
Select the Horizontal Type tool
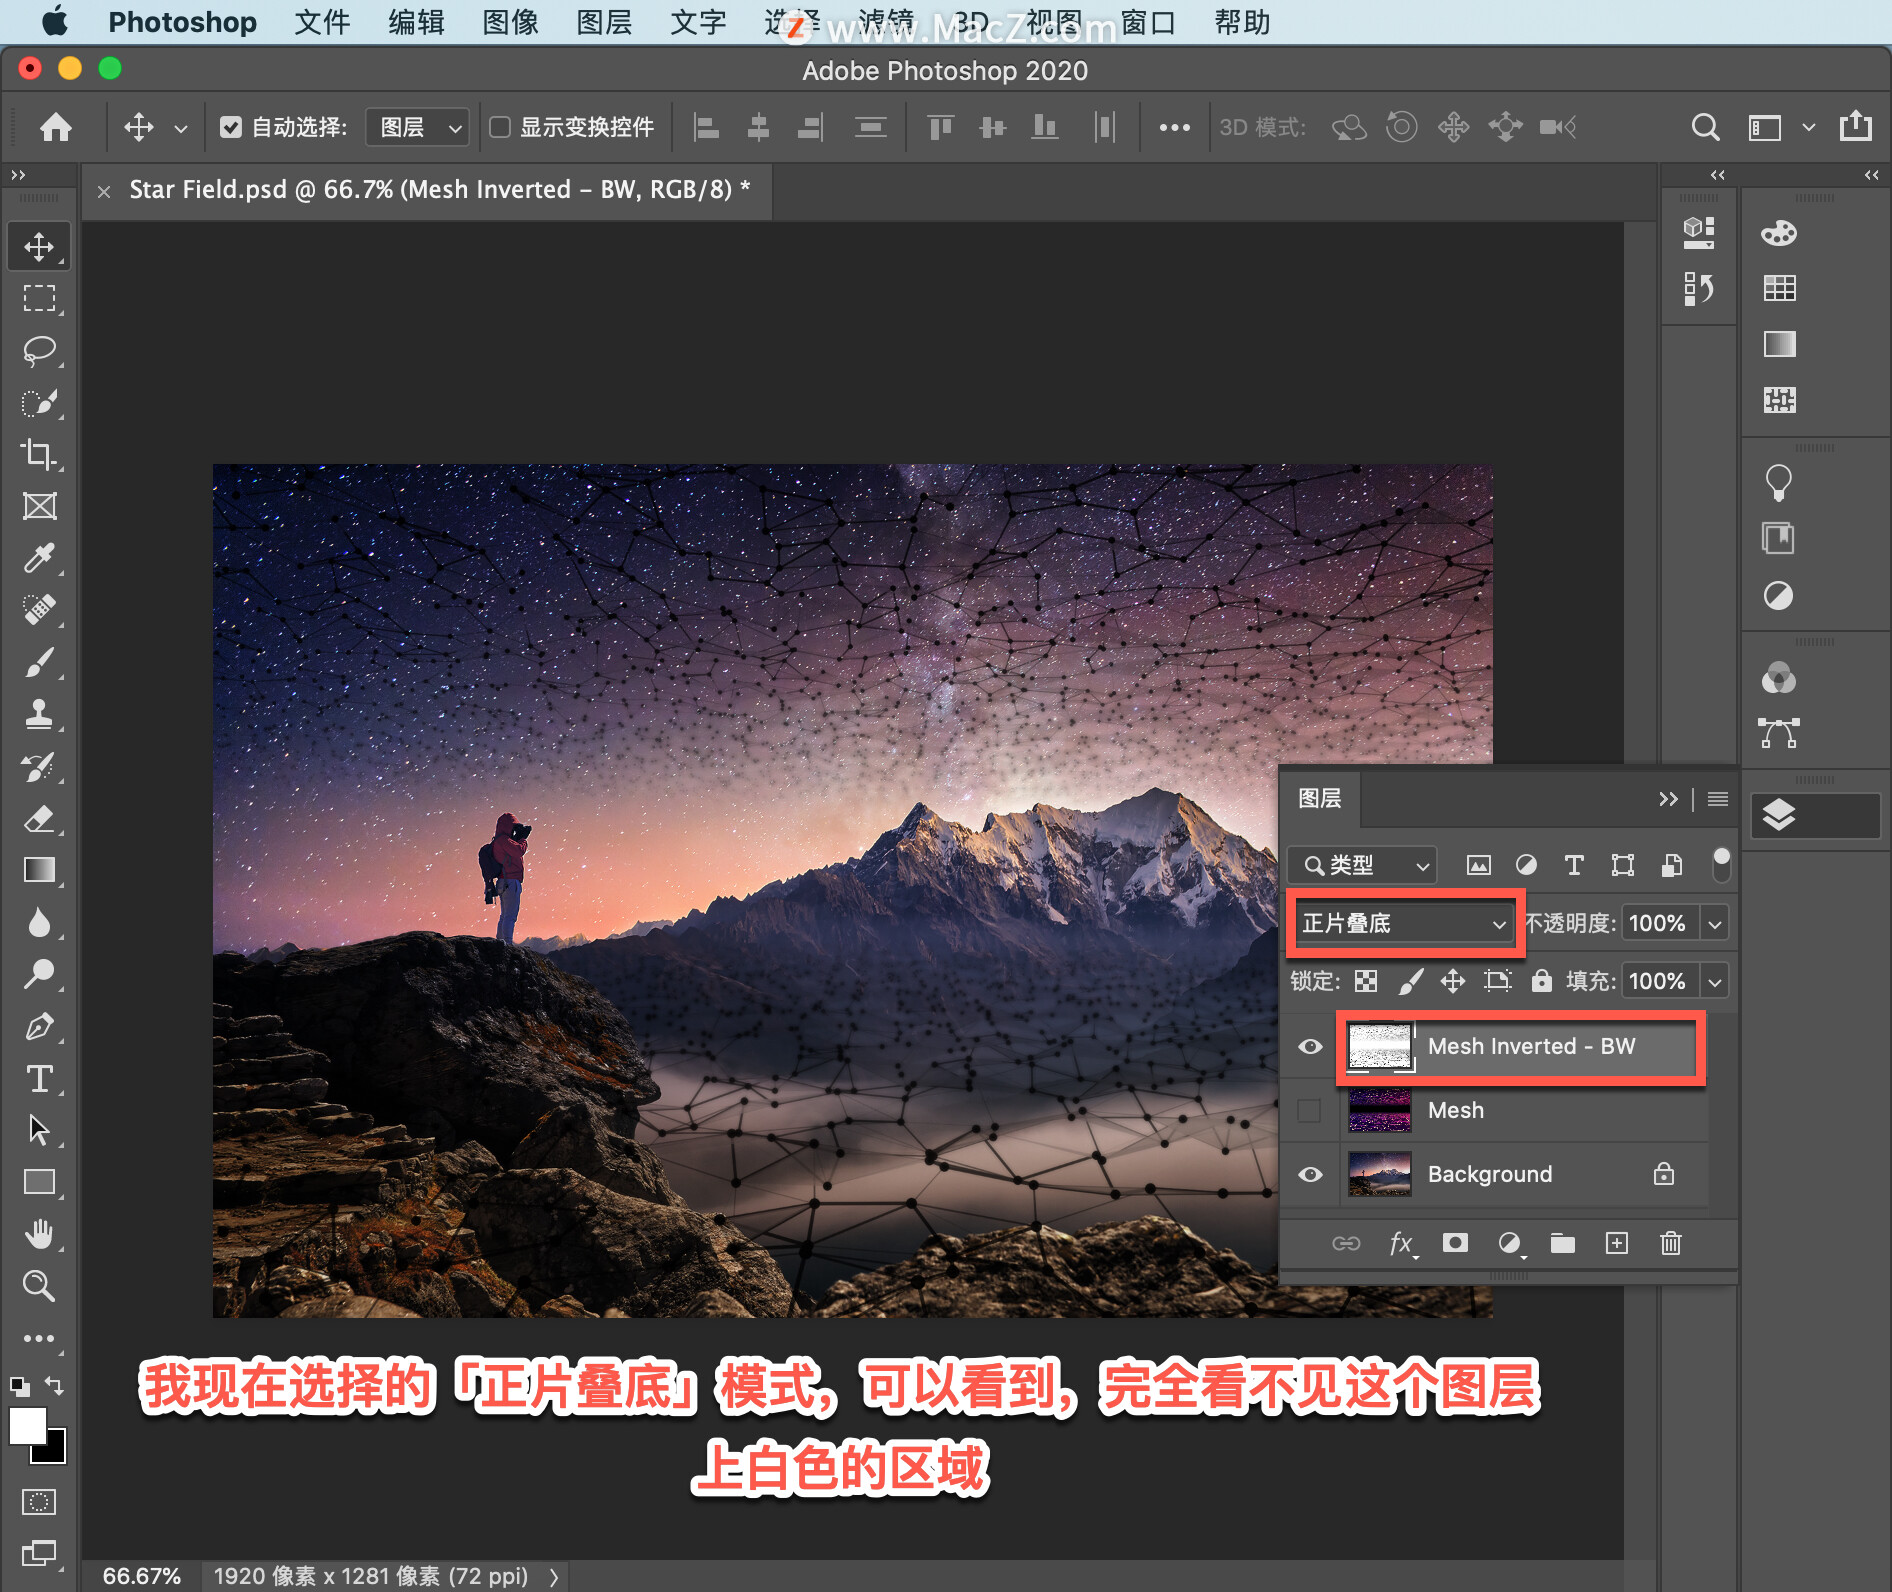click(x=39, y=1079)
